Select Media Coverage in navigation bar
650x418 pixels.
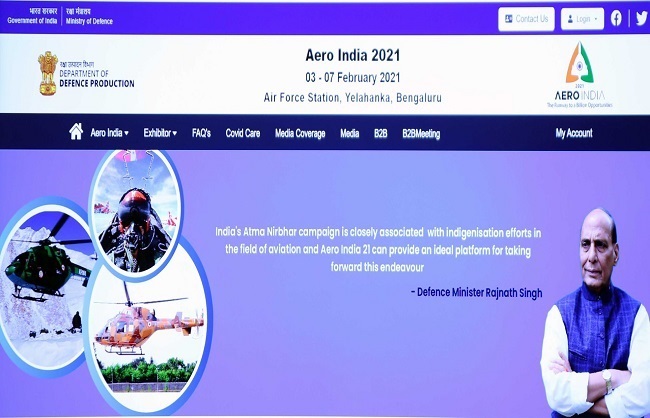(300, 134)
